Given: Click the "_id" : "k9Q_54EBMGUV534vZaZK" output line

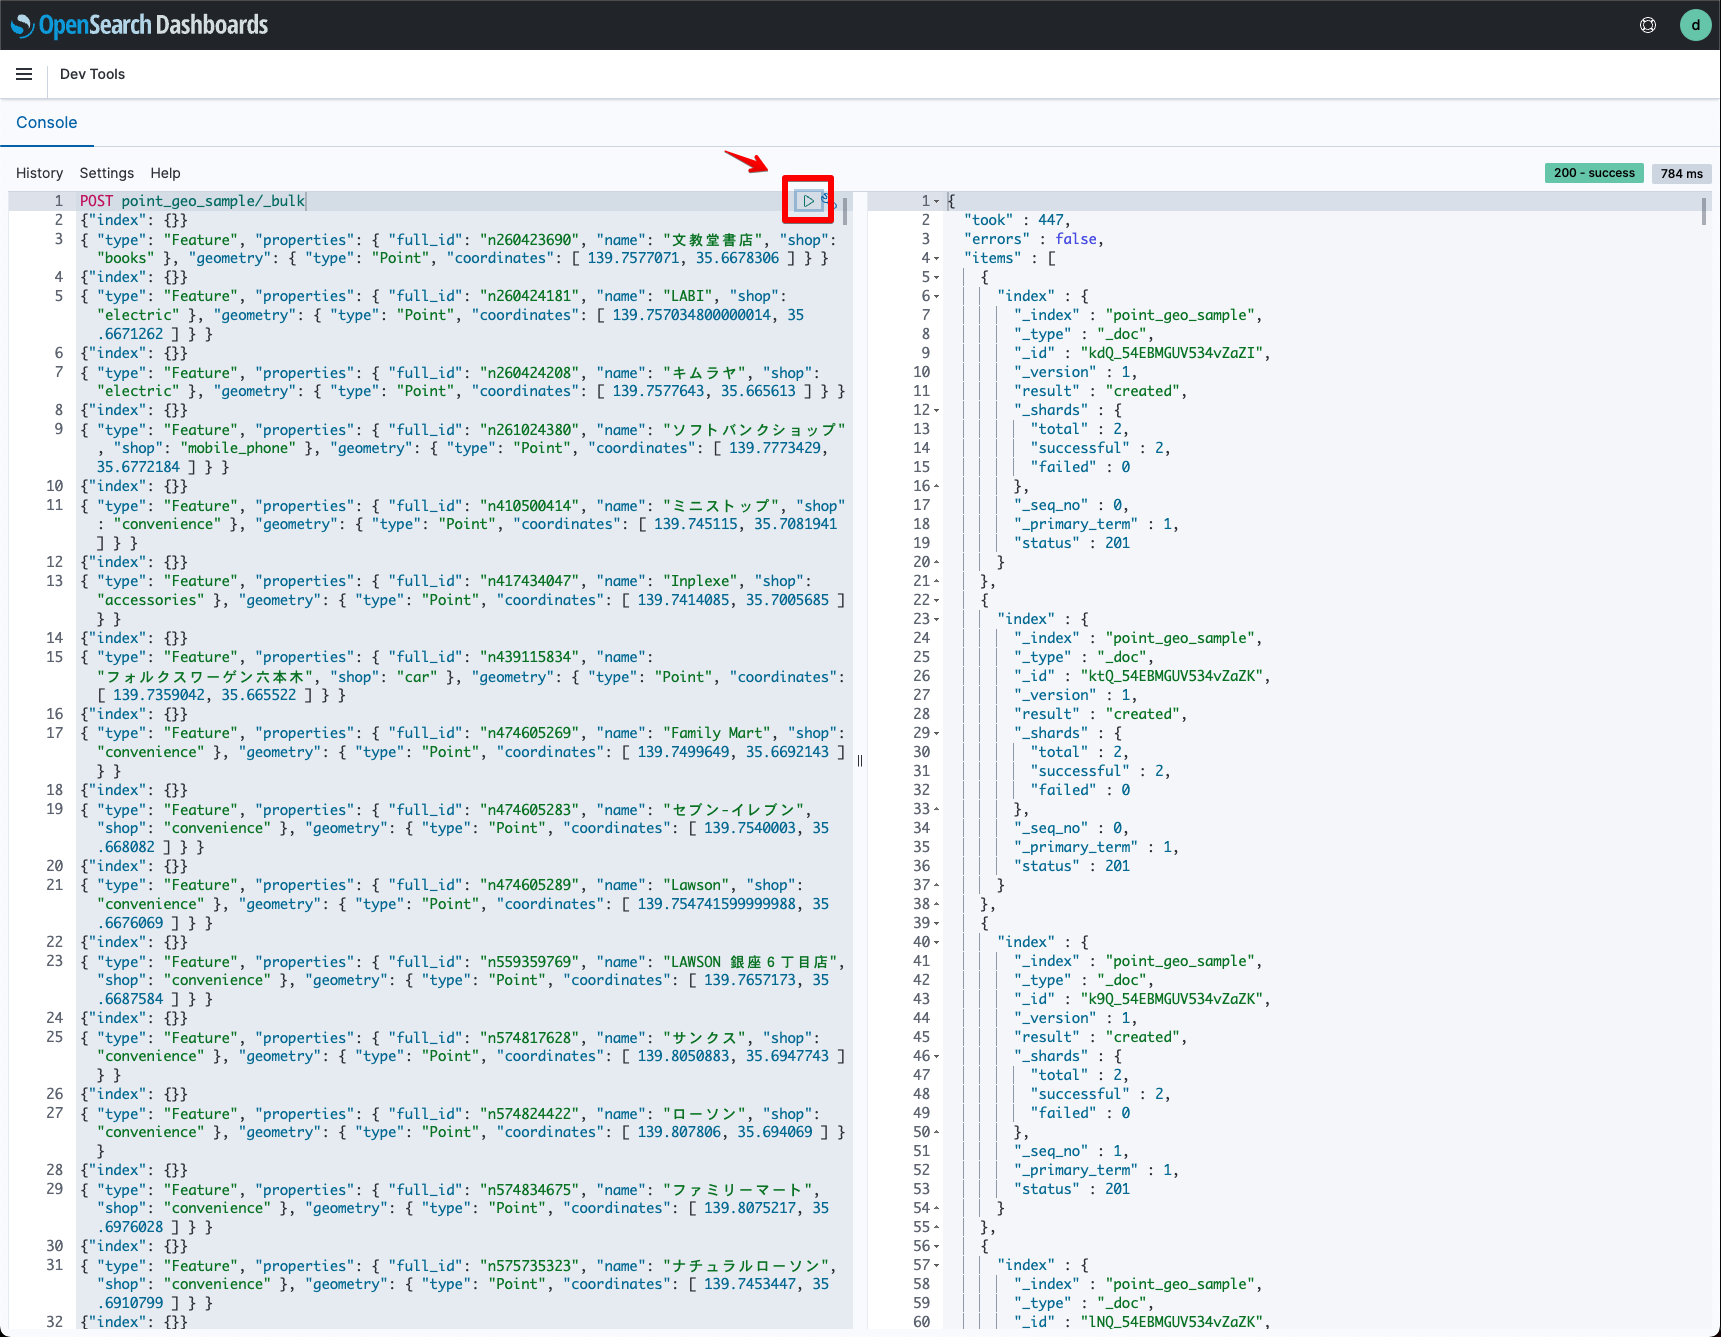Looking at the screenshot, I should click(x=1141, y=999).
